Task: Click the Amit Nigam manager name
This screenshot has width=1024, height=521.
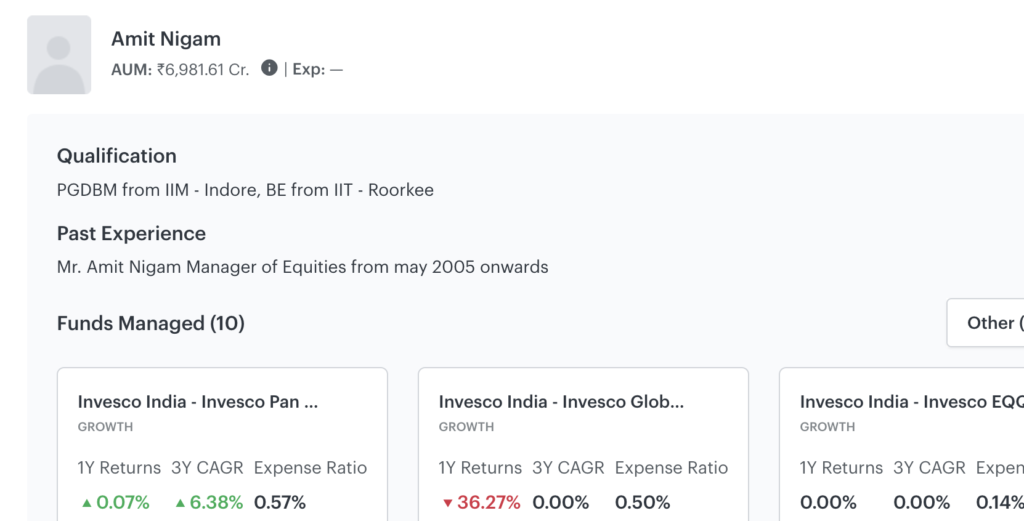Action: tap(166, 39)
